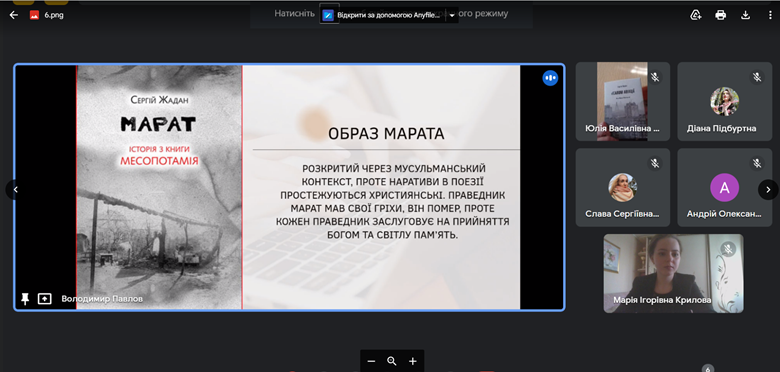Image resolution: width=780 pixels, height=372 pixels.
Task: Go back using the left arrow icon
Action: pos(13,15)
